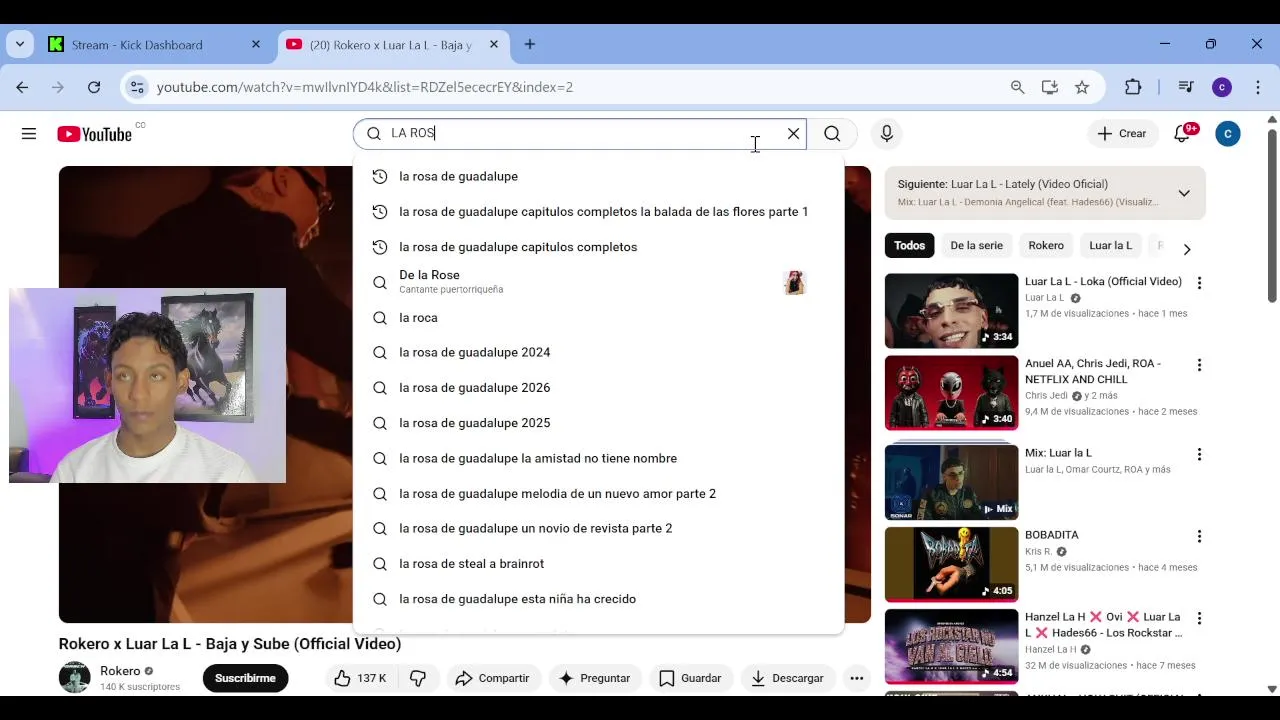
Task: Close the Rokero x Luar La L tab
Action: click(x=494, y=44)
